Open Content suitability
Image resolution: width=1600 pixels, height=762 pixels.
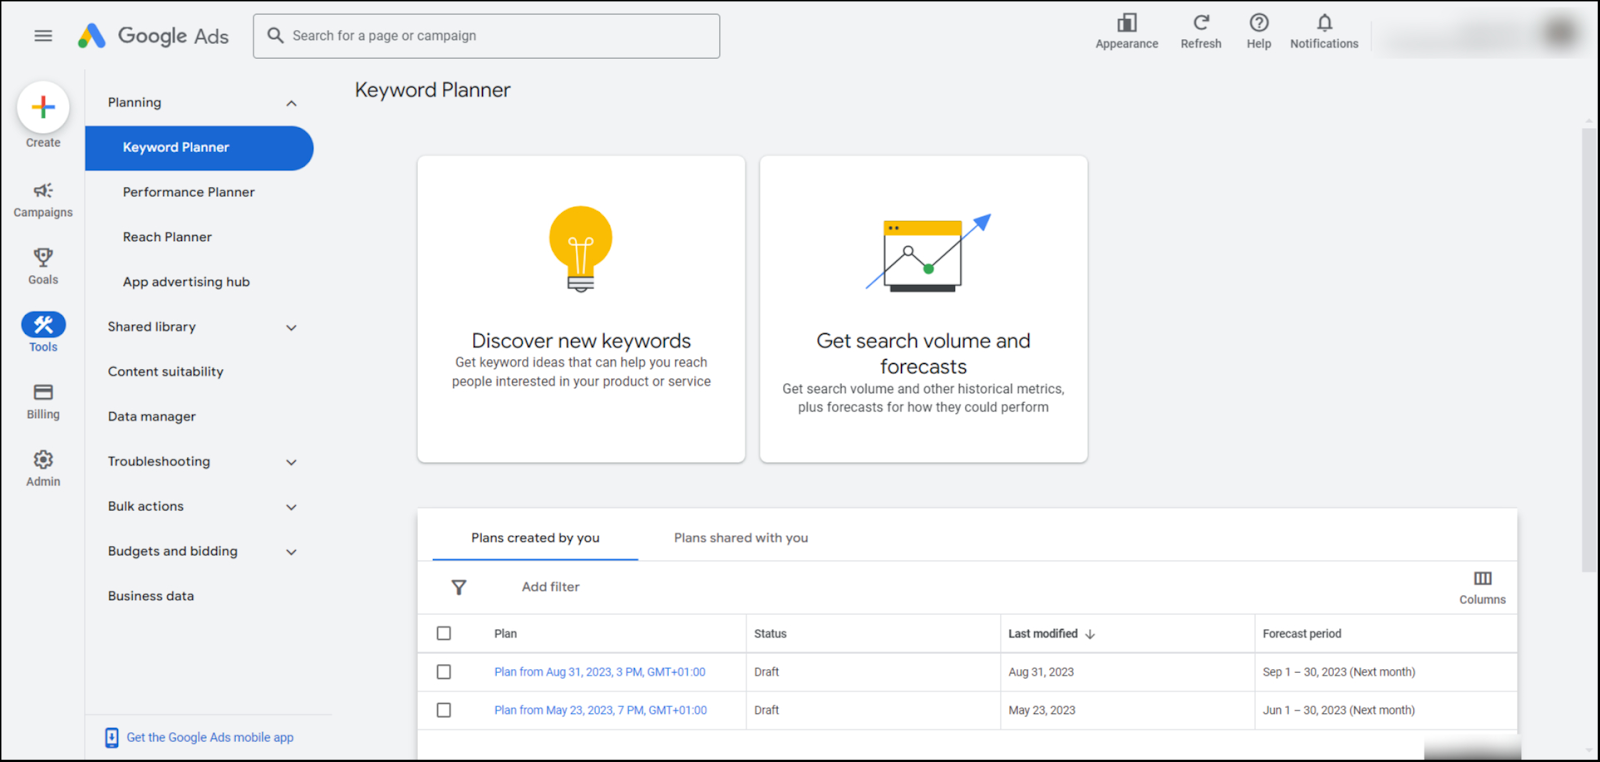coord(166,372)
